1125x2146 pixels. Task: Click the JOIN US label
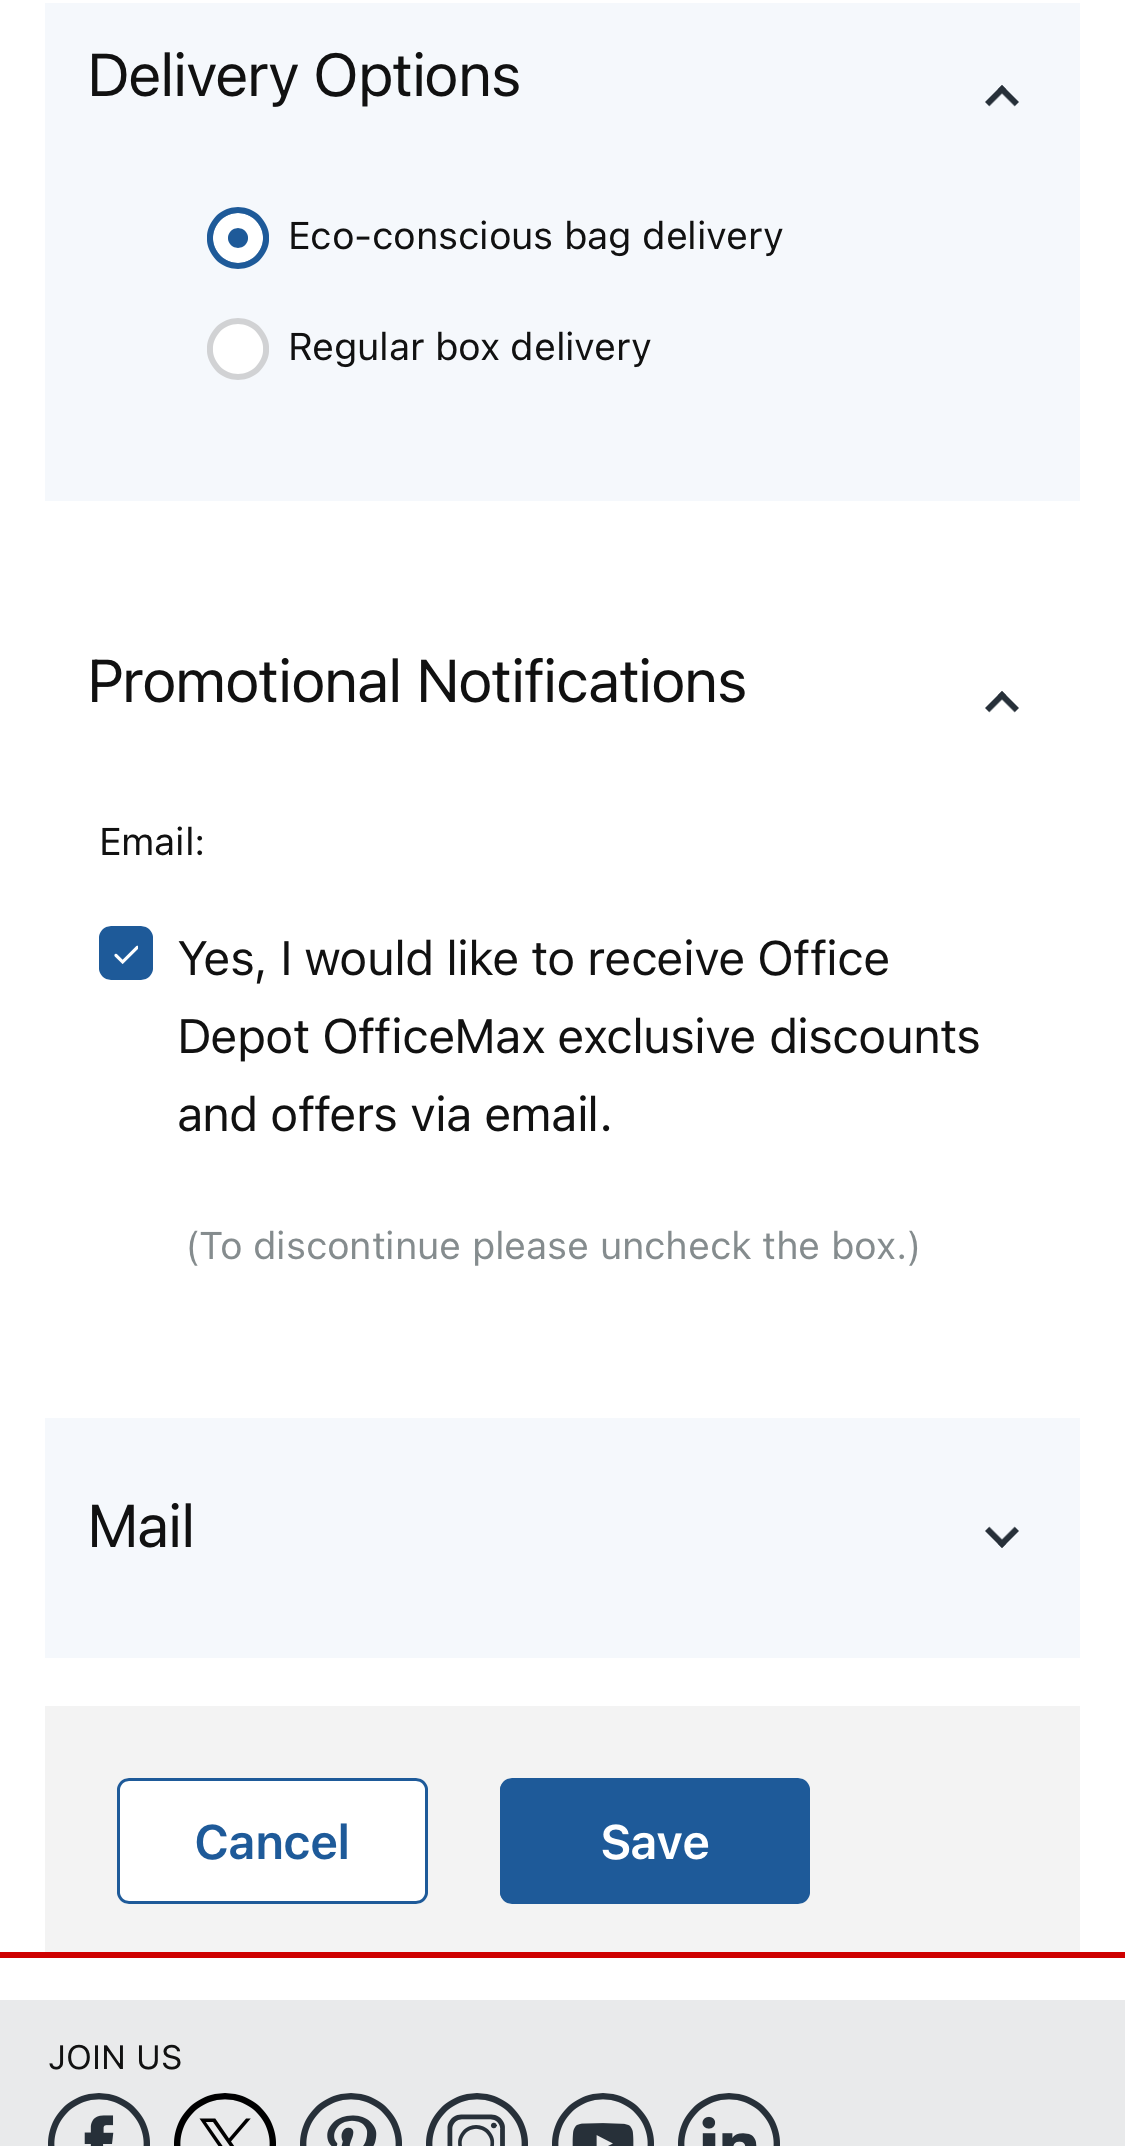(115, 2056)
